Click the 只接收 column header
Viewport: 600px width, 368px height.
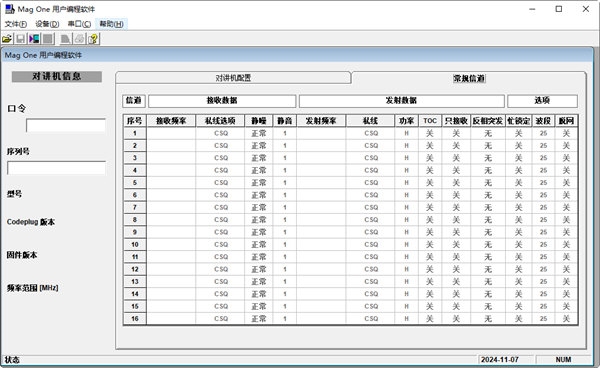pyautogui.click(x=456, y=121)
